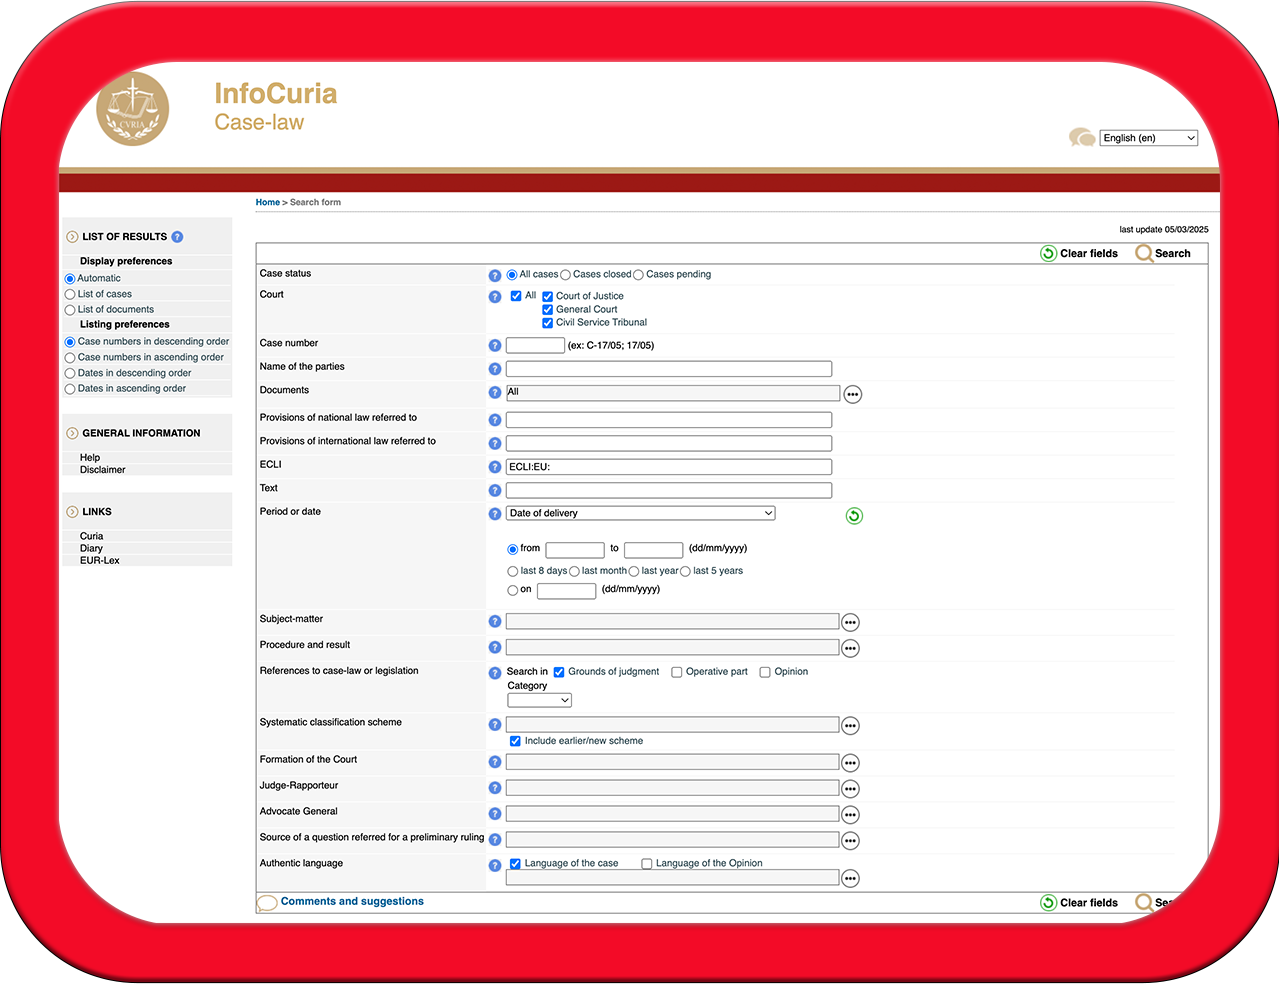The height and width of the screenshot is (985, 1279).
Task: Select List of documents display option
Action: [x=70, y=310]
